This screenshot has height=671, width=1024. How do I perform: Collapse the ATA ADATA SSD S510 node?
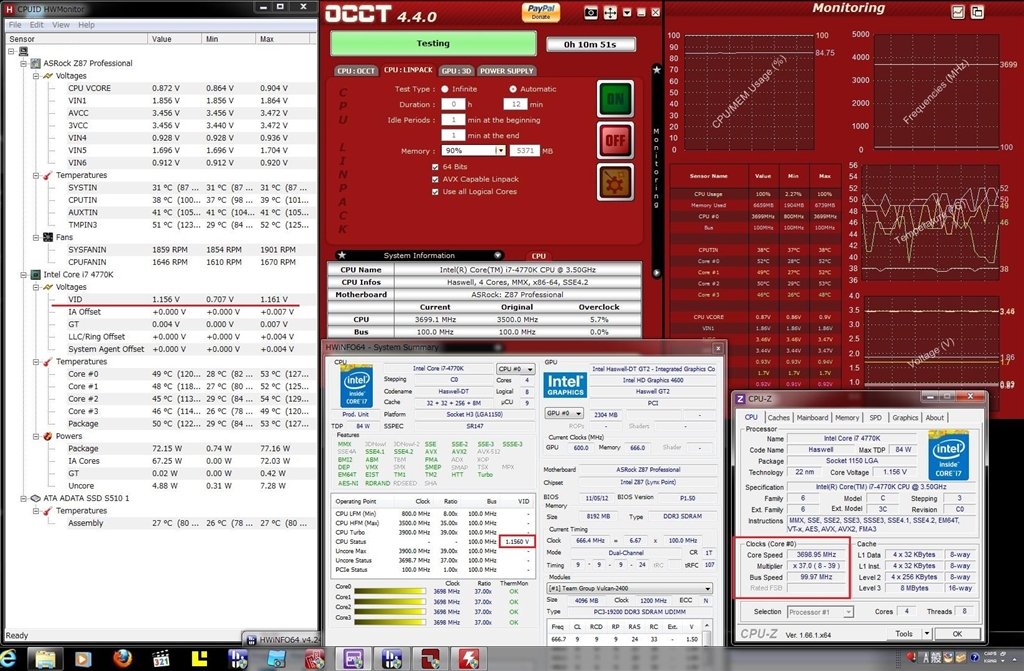coord(24,498)
